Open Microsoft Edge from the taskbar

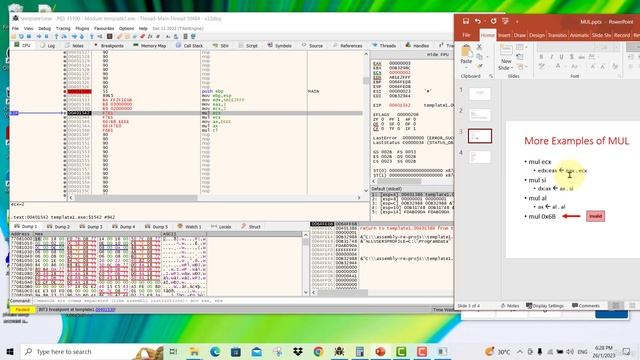click(x=215, y=351)
